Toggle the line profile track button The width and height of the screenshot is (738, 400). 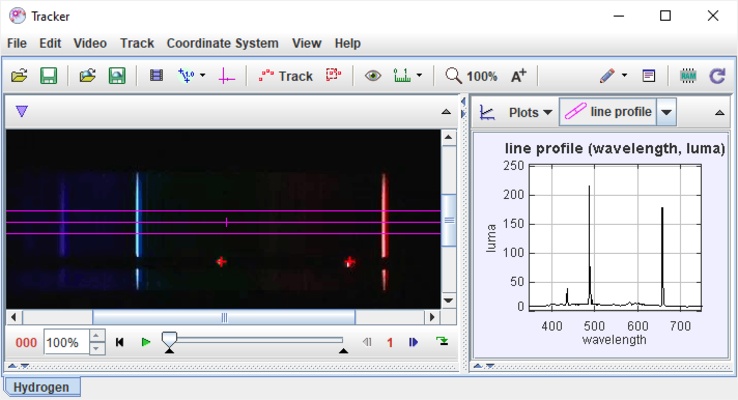[x=608, y=112]
